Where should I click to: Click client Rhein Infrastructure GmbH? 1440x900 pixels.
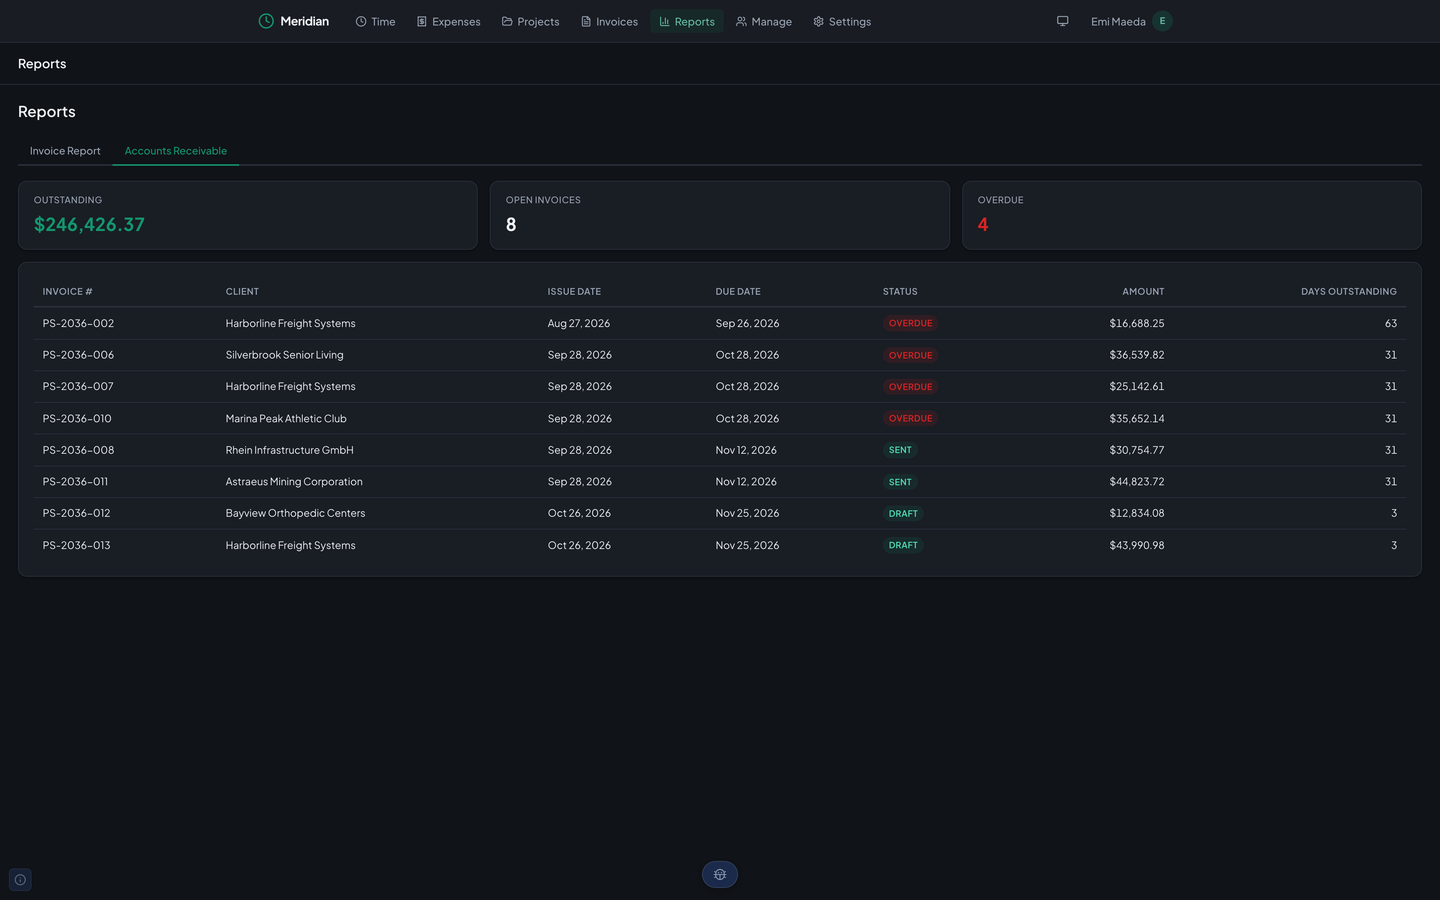coord(290,450)
